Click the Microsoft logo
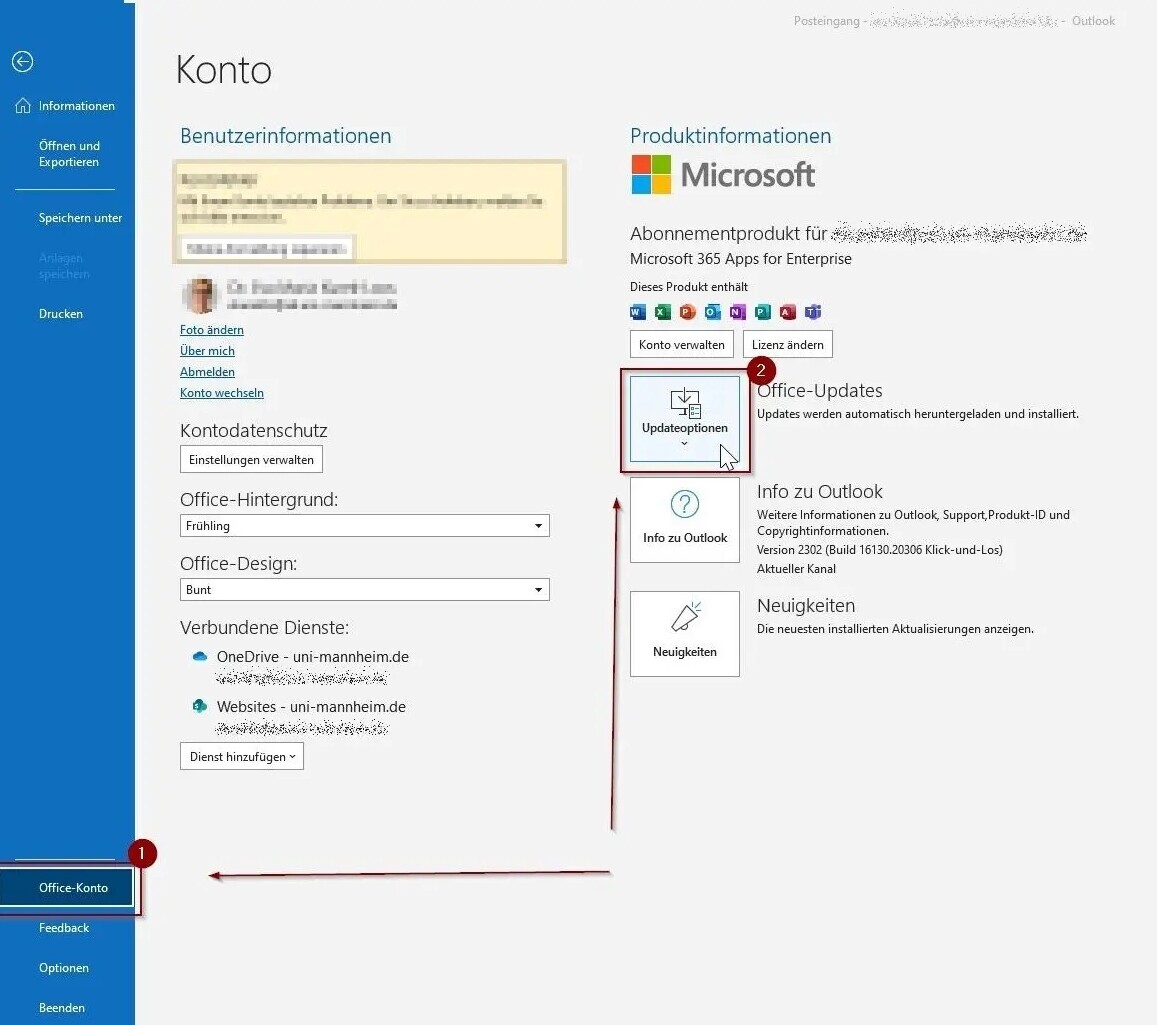The height and width of the screenshot is (1025, 1157). click(723, 175)
